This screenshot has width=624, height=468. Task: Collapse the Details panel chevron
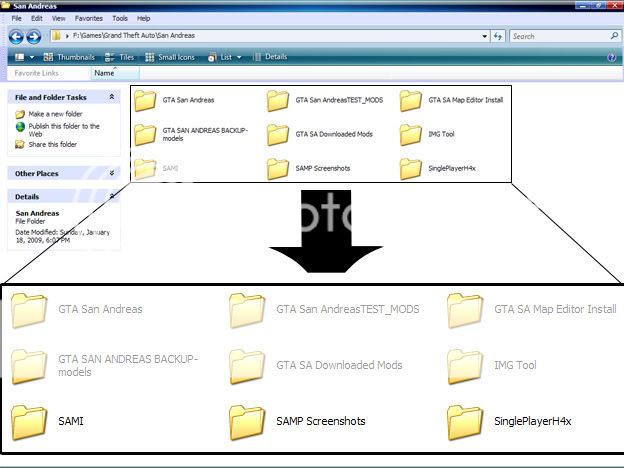112,196
